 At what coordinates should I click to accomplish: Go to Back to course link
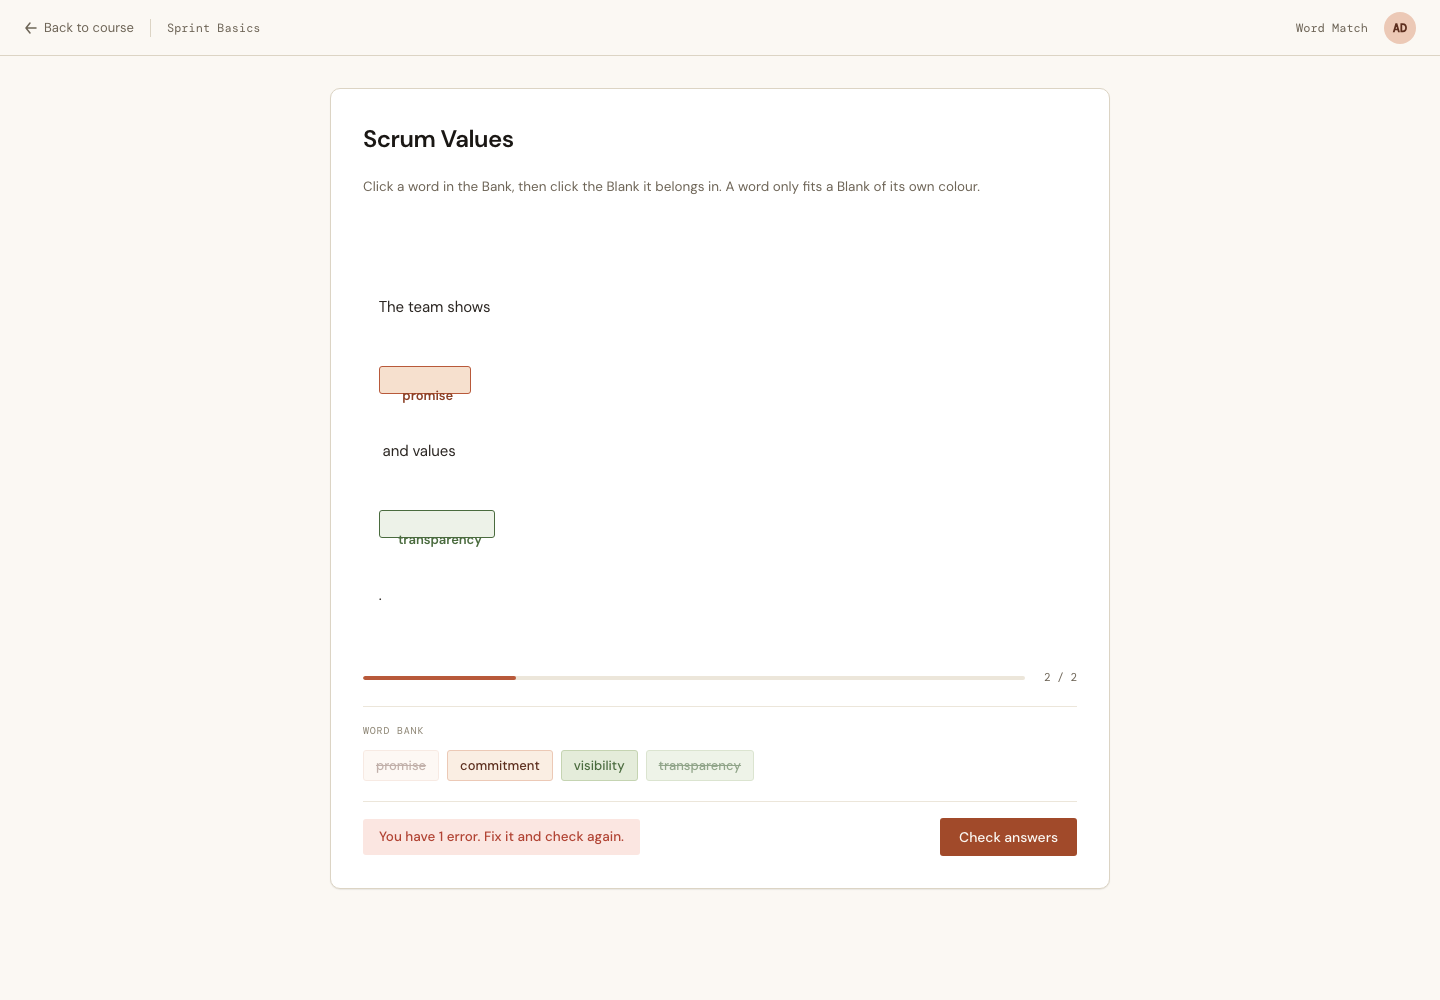pos(79,28)
